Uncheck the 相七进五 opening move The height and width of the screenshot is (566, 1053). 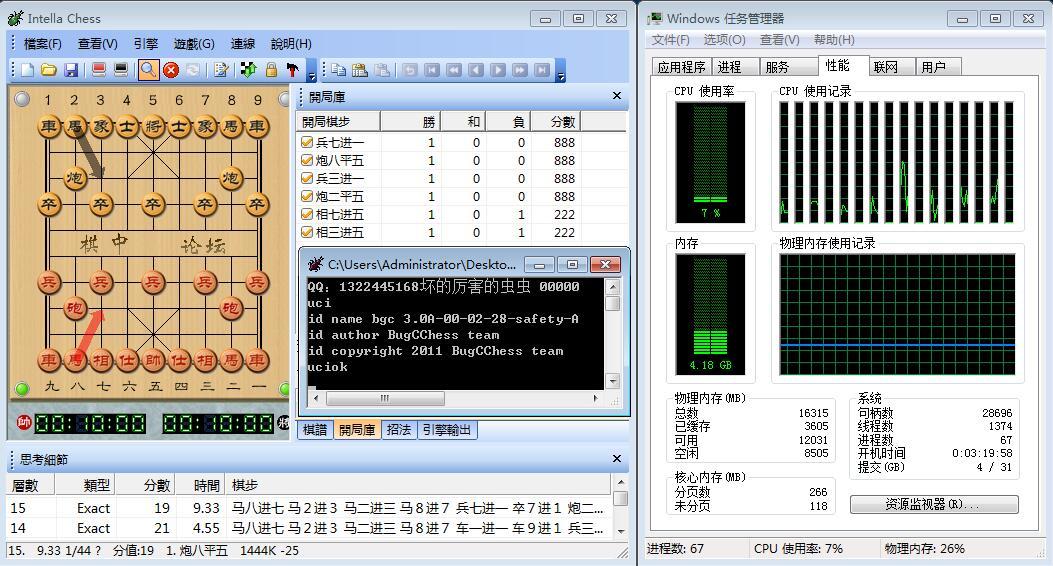(307, 214)
